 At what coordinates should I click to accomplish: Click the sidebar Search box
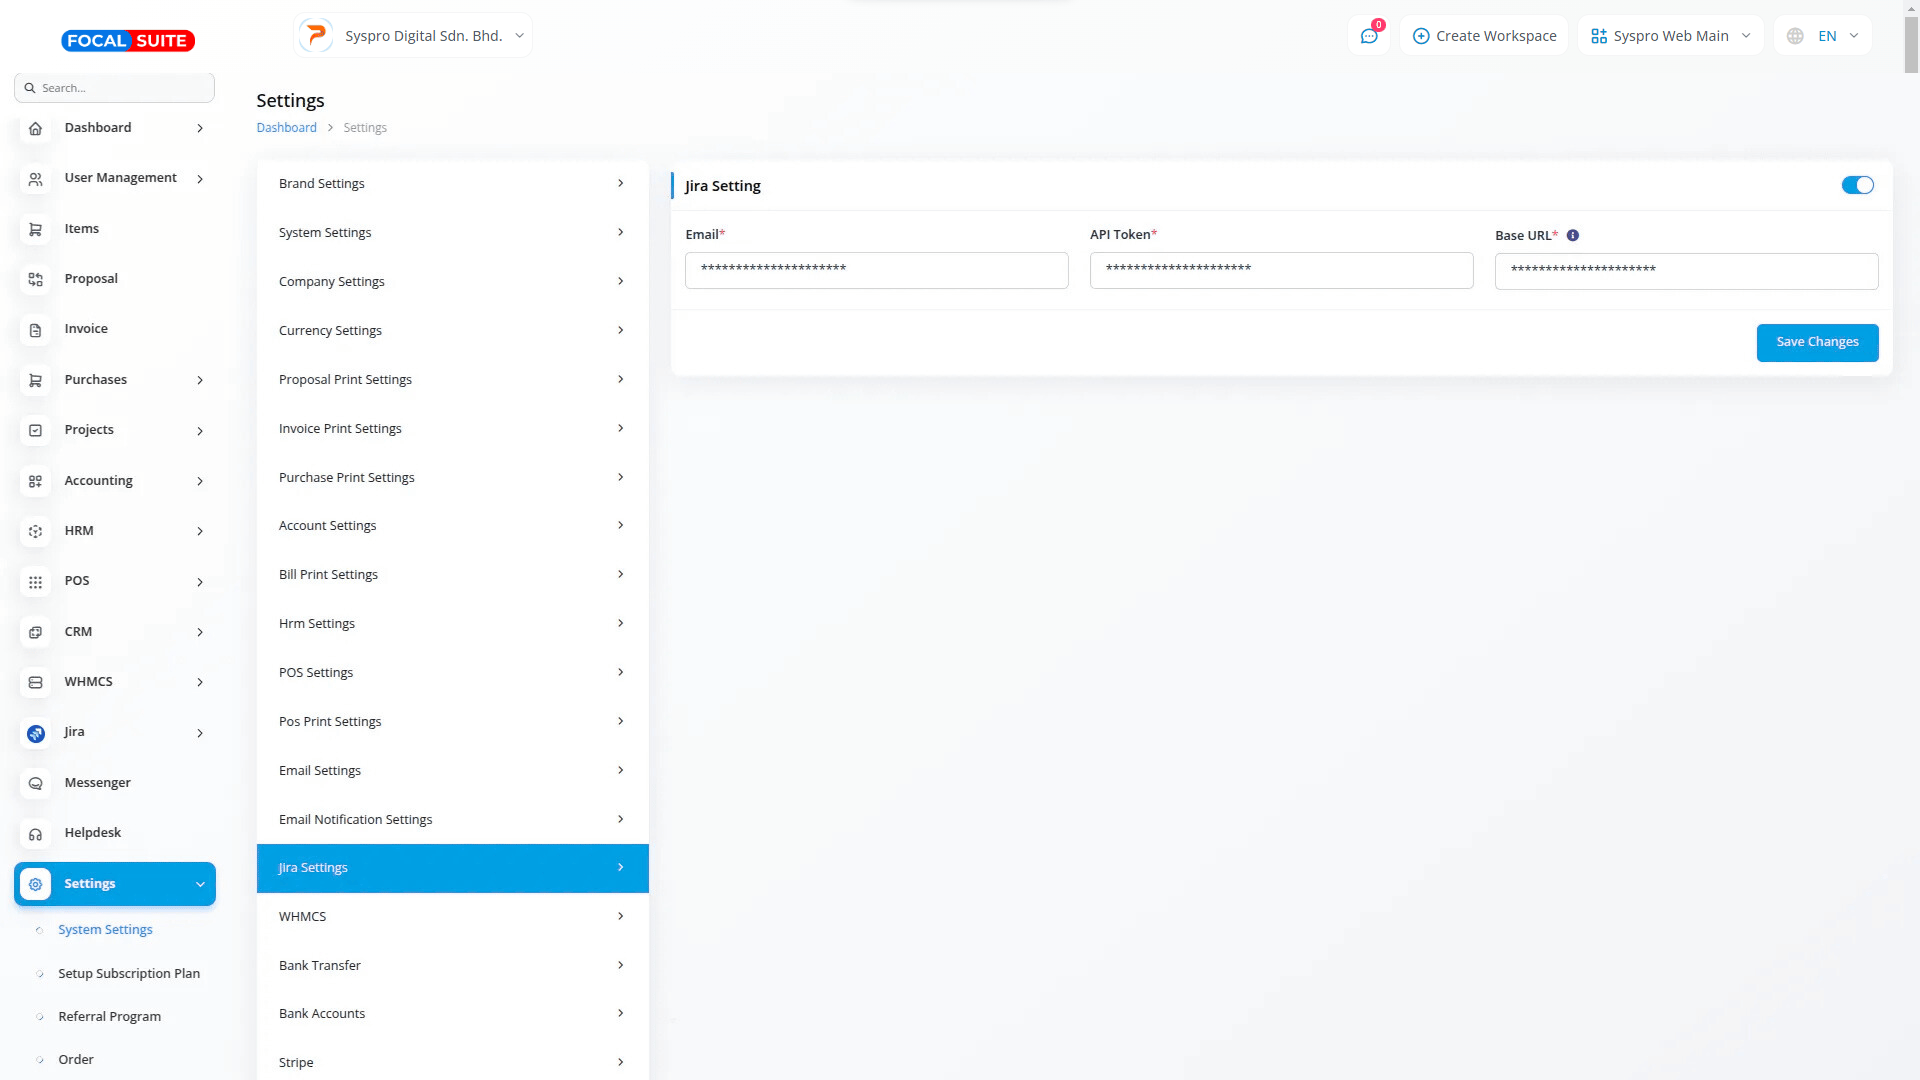coord(115,88)
